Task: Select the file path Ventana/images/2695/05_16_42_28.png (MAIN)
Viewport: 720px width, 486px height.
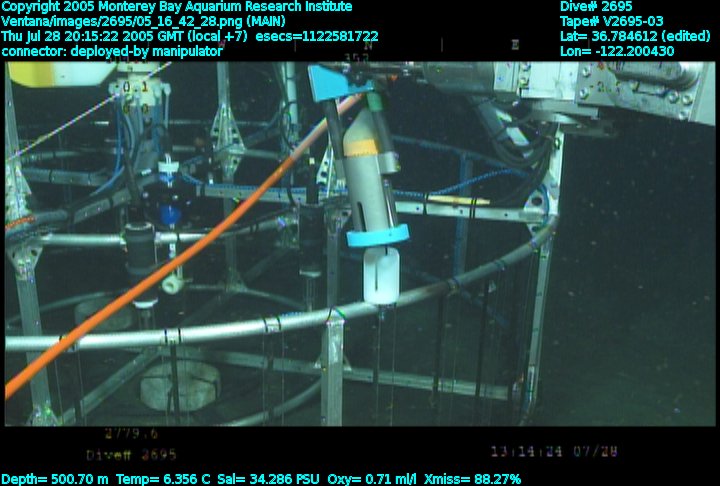Action: (143, 21)
